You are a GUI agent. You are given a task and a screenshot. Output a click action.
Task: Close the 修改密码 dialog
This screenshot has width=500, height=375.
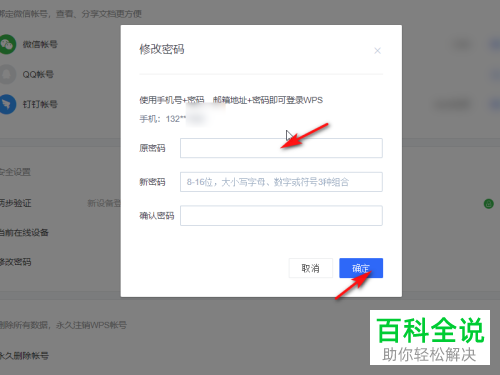tap(377, 51)
